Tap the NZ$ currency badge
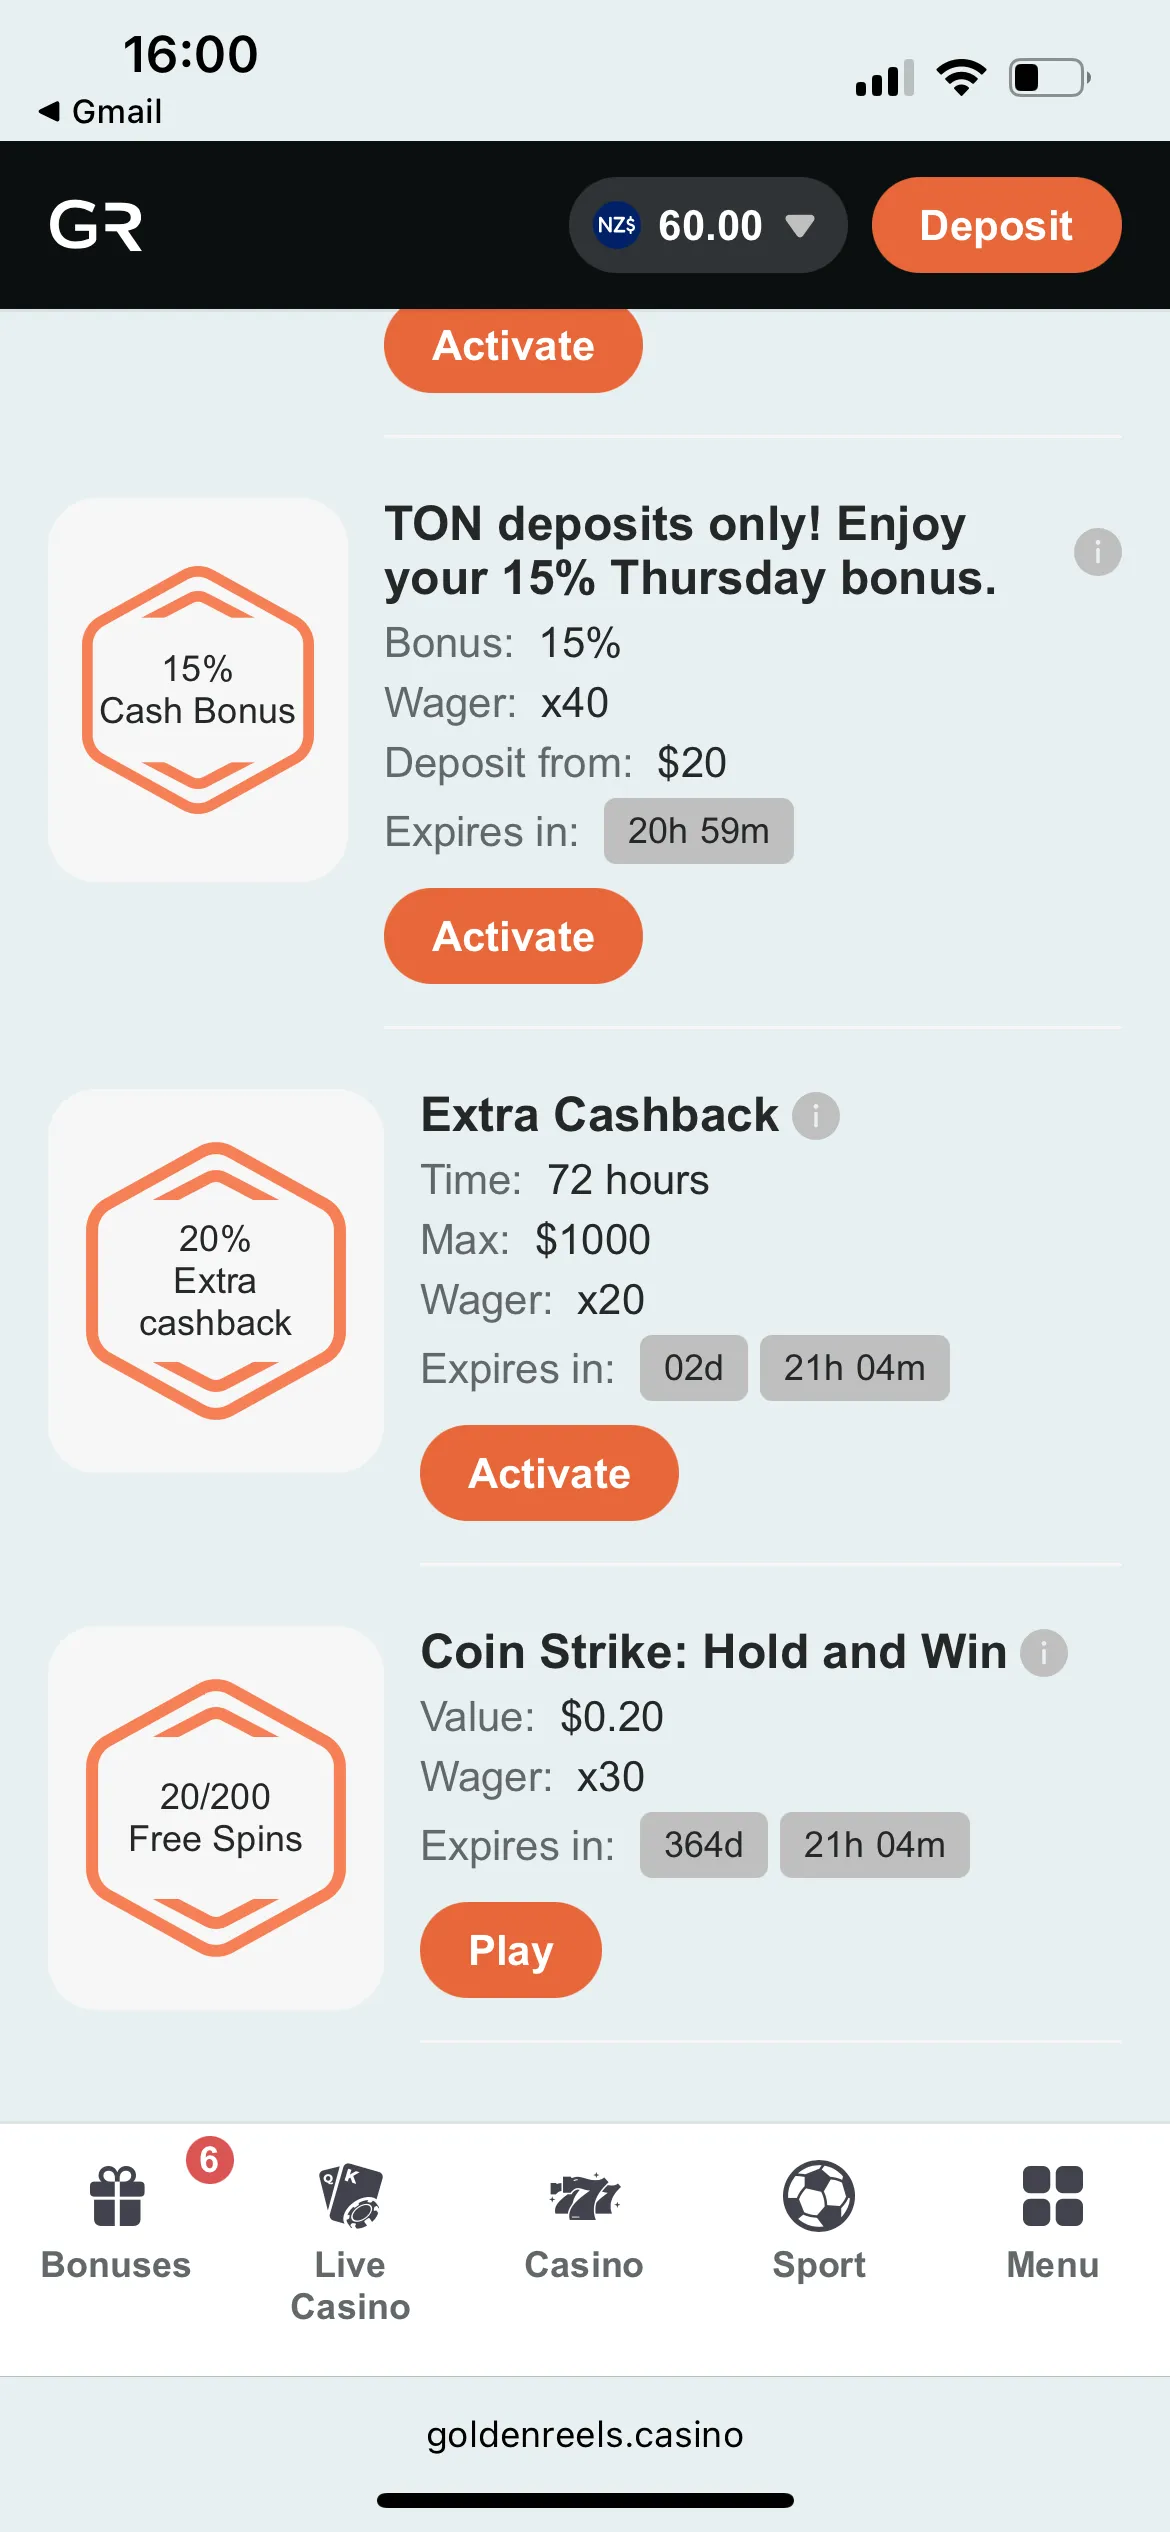Screen dimensions: 1170x2532 [616, 225]
